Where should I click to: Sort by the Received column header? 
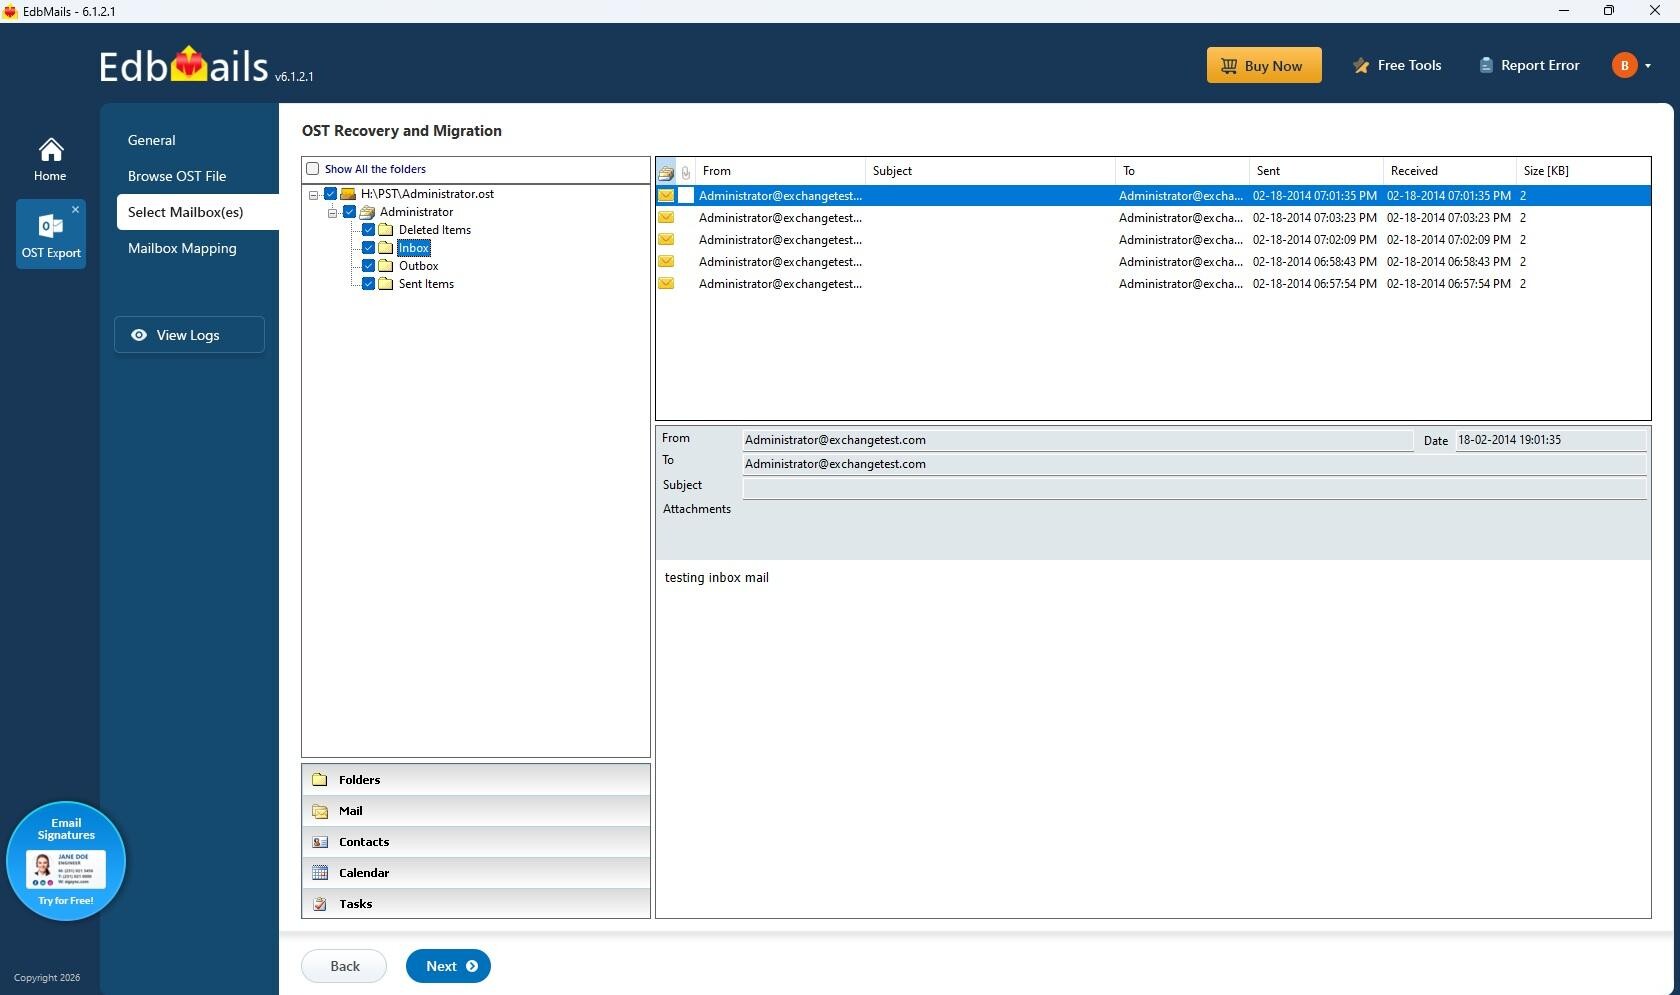click(x=1450, y=171)
